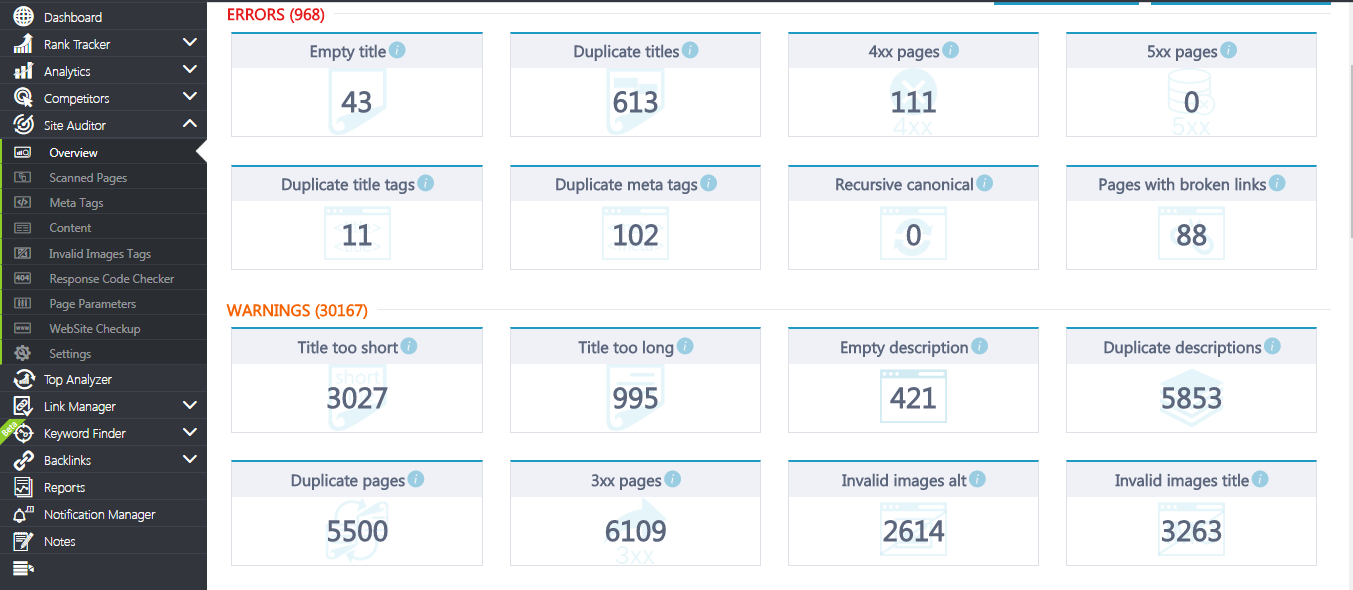
Task: Expand the Backlinks menu chevron
Action: click(190, 460)
